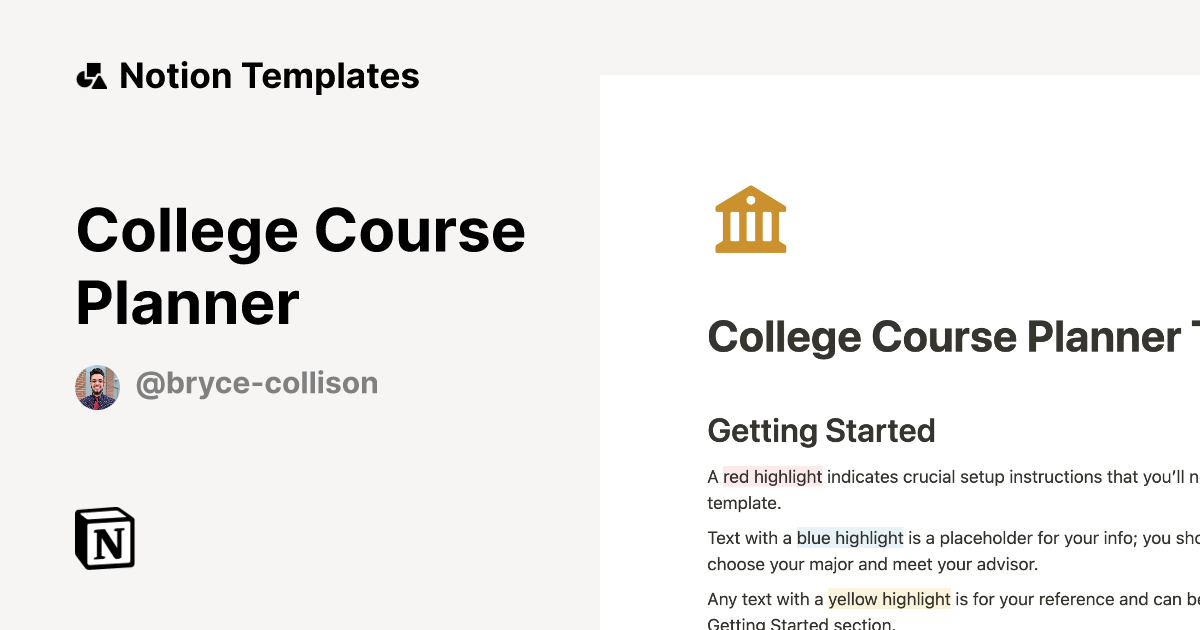Click the word "template." ending the first paragraph

(x=743, y=503)
